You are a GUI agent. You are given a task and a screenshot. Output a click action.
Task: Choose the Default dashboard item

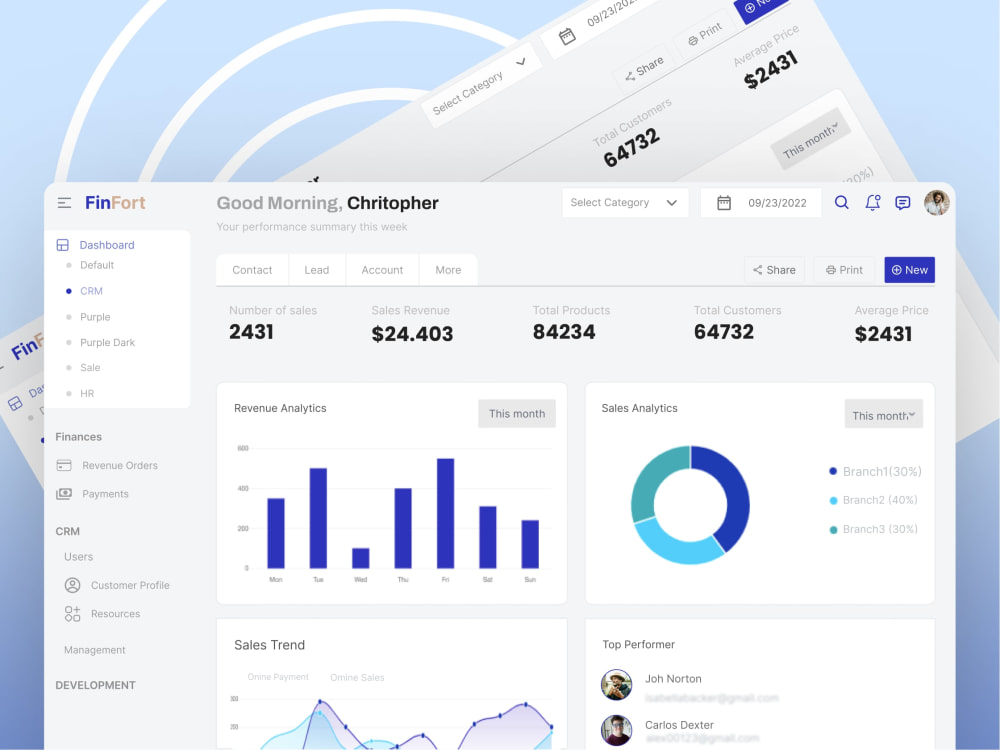point(97,265)
